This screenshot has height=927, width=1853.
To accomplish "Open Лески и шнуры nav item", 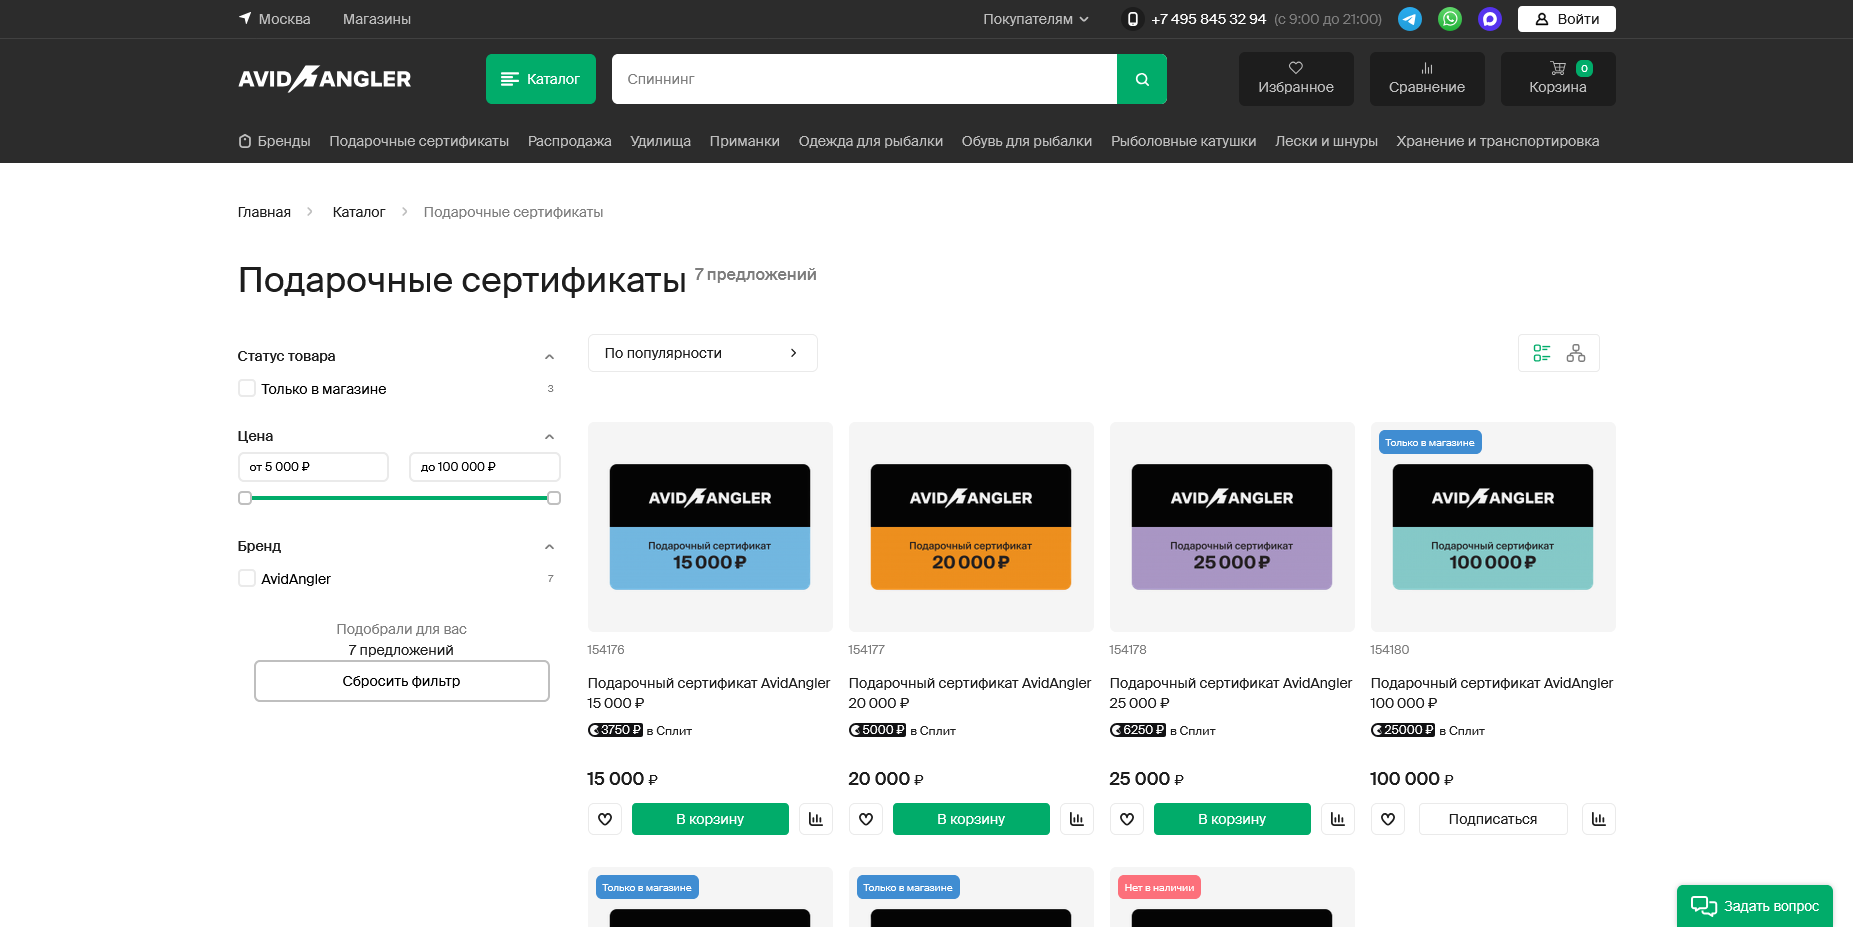I will pyautogui.click(x=1326, y=141).
